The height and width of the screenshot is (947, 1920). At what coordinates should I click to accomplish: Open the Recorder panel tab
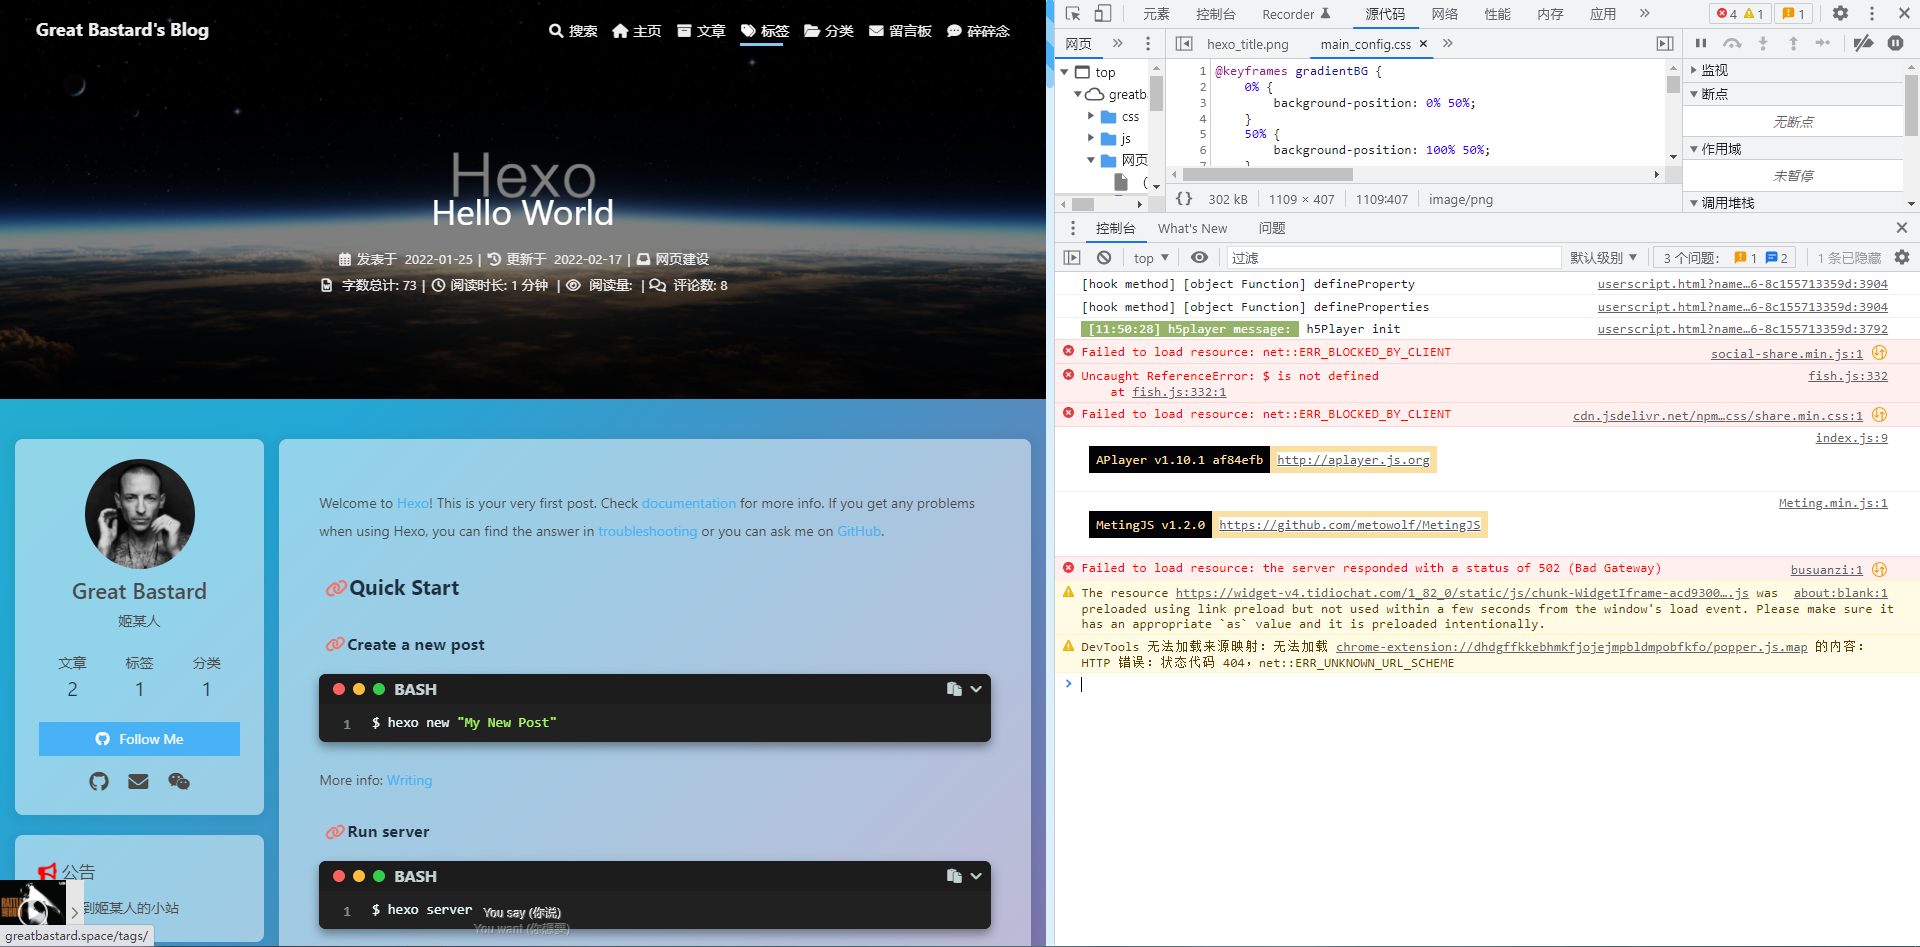(1296, 14)
